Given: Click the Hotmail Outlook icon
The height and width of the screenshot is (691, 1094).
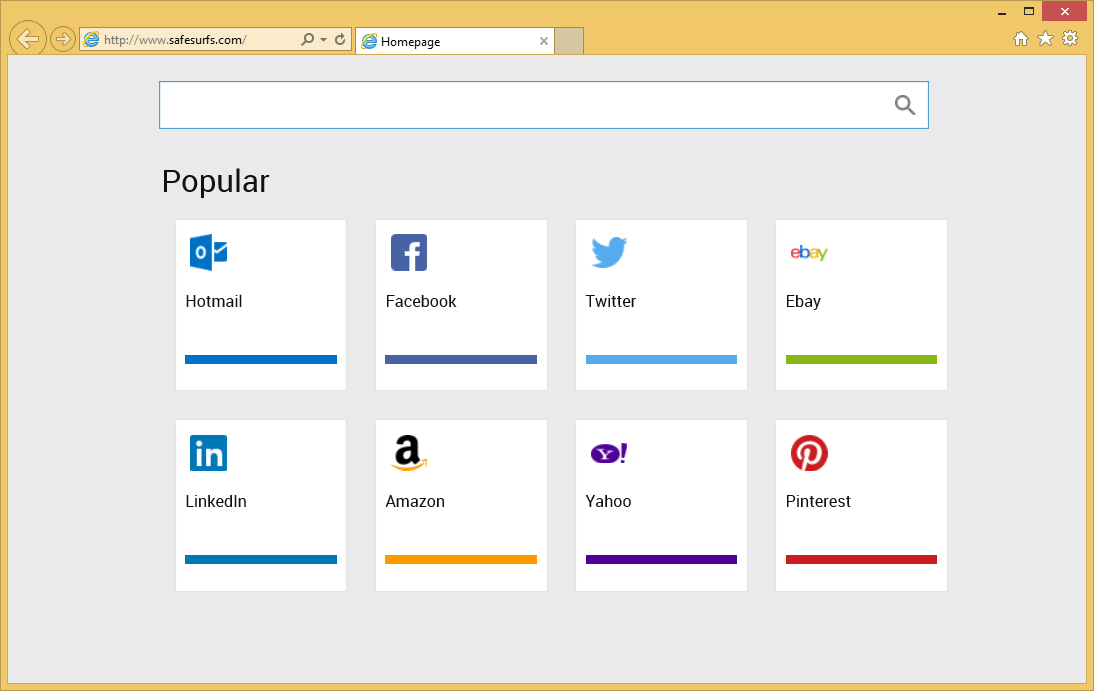Looking at the screenshot, I should (x=208, y=252).
